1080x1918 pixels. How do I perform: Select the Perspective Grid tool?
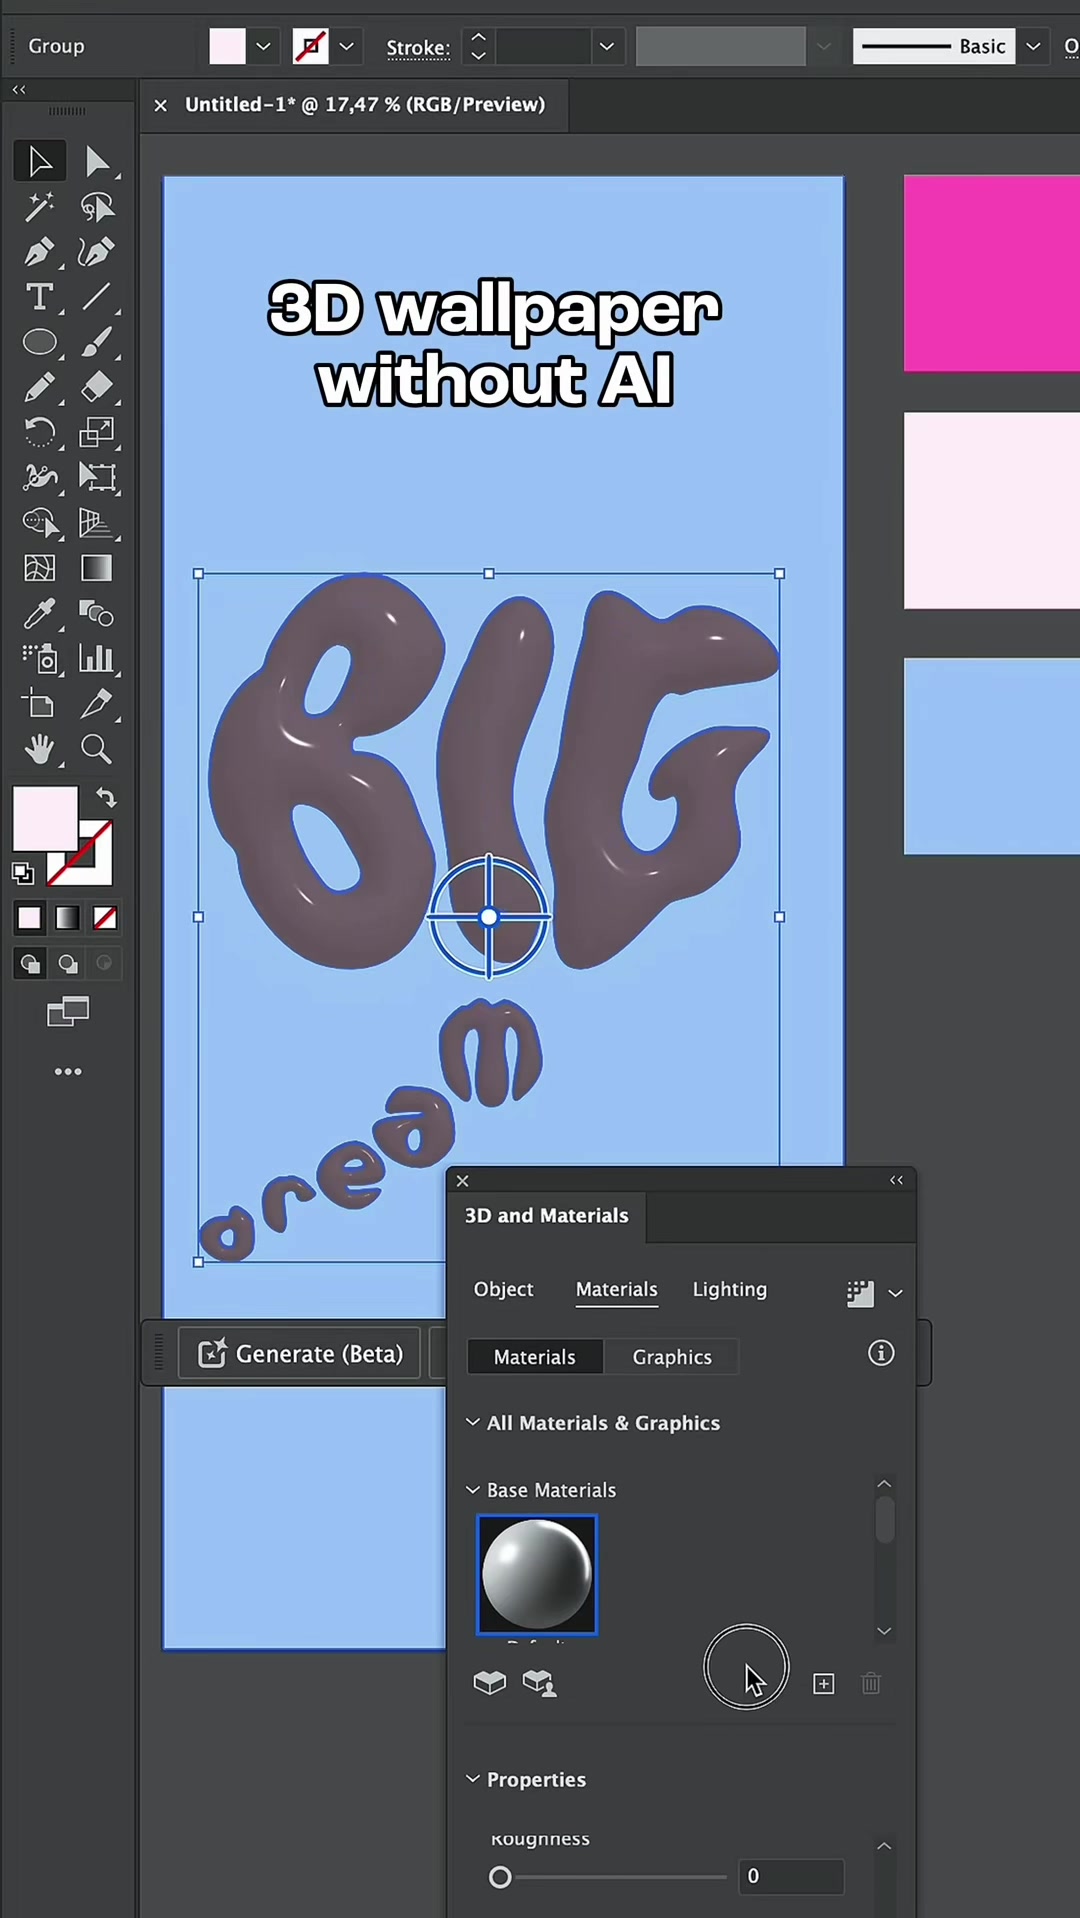(97, 522)
